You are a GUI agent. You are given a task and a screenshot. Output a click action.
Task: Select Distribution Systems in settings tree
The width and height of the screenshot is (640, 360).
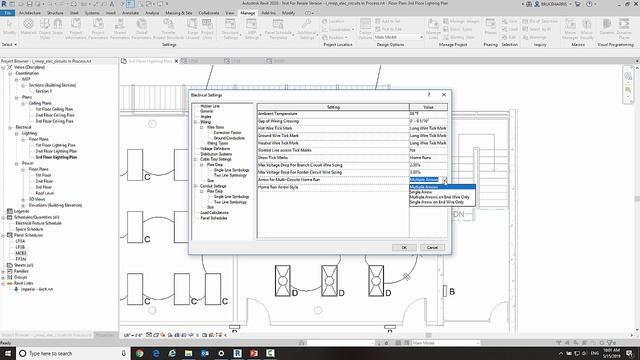pos(216,154)
